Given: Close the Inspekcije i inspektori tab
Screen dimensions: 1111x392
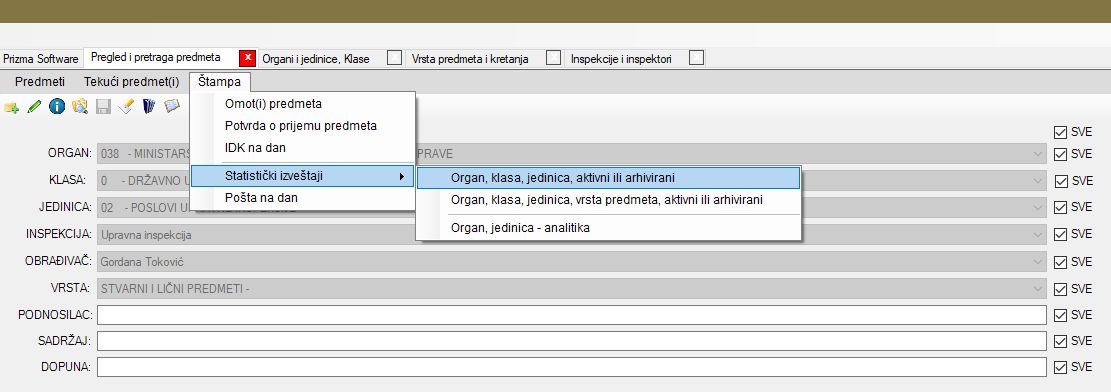Looking at the screenshot, I should (x=697, y=58).
